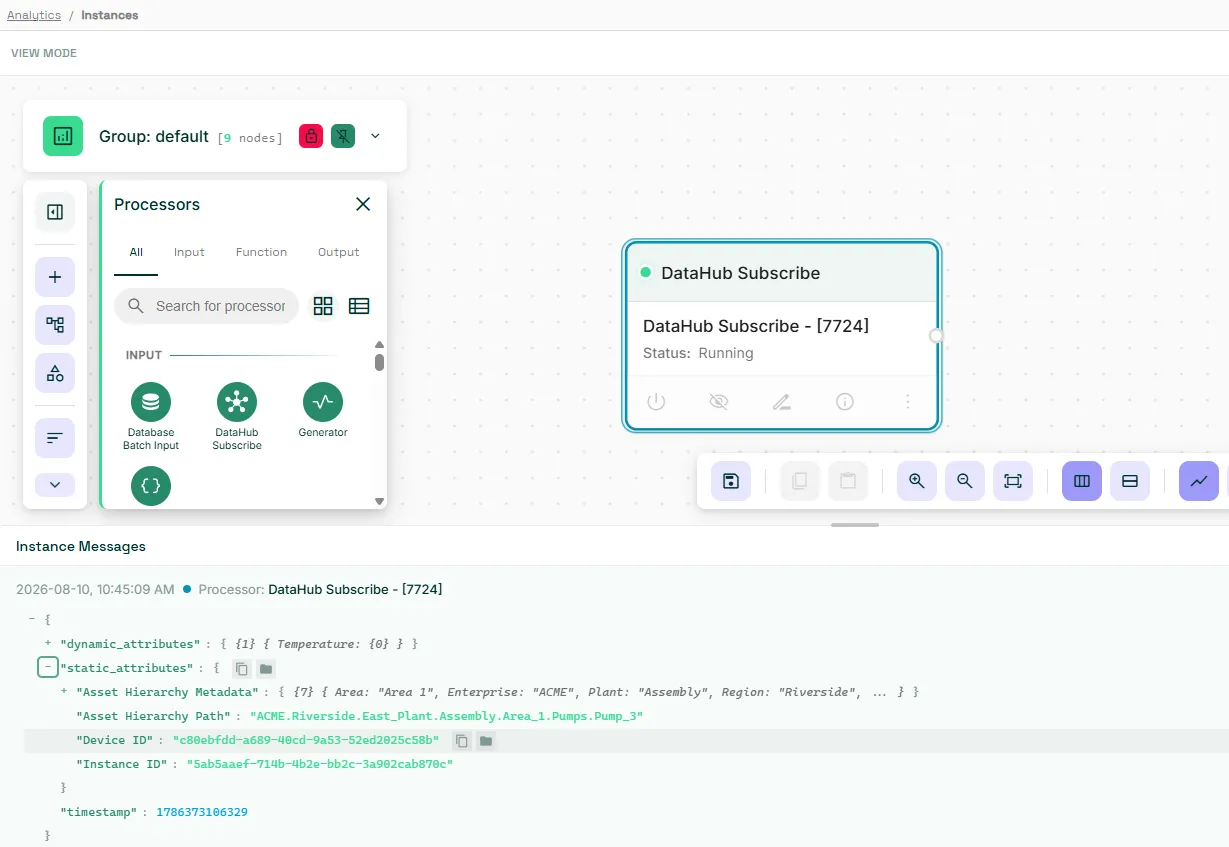This screenshot has width=1229, height=847.
Task: Click the Processors list scrollbar thumb
Action: 379,362
